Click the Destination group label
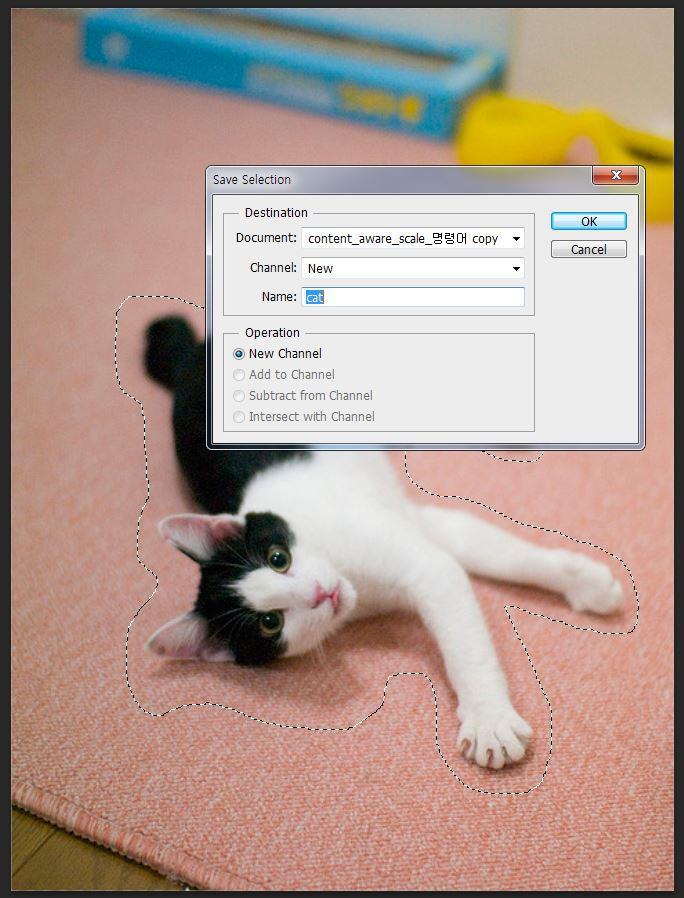 coord(276,212)
